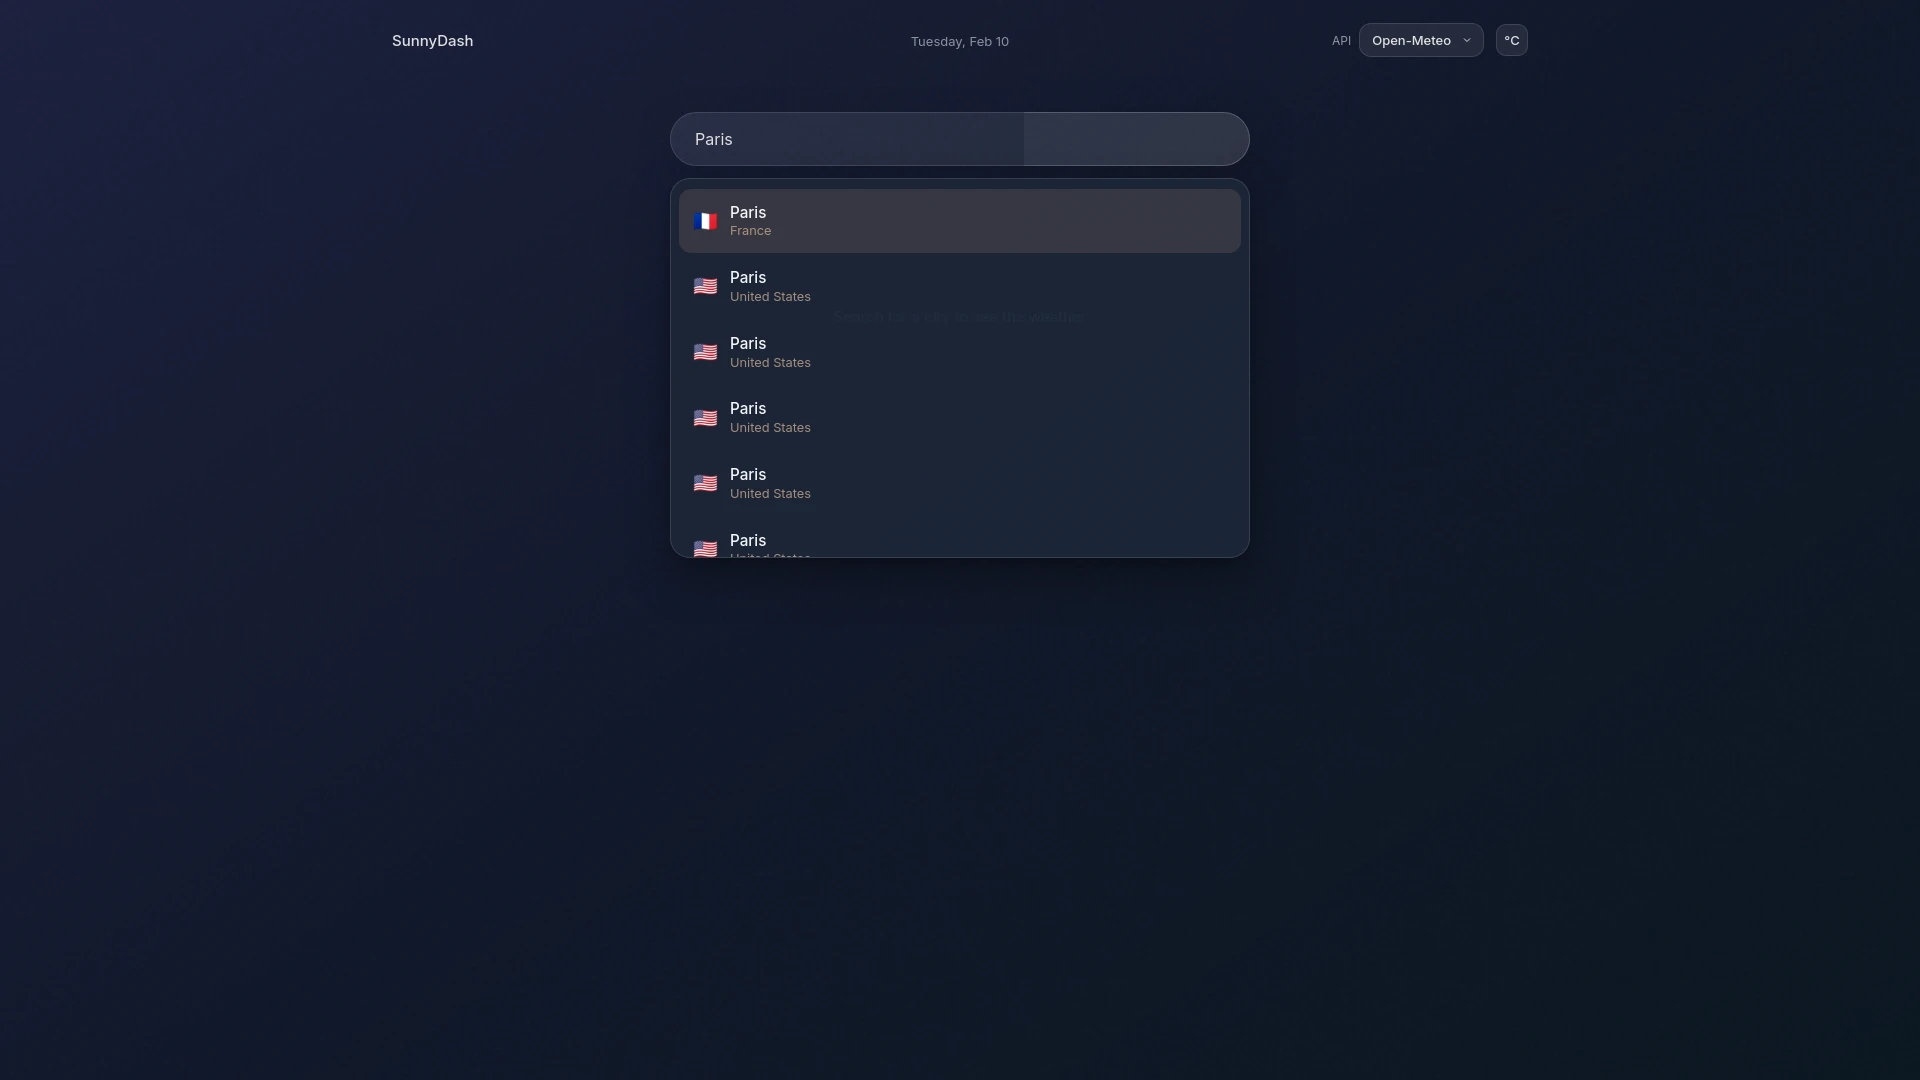Image resolution: width=1920 pixels, height=1080 pixels.
Task: Click the second United States flag icon
Action: pyautogui.click(x=705, y=352)
